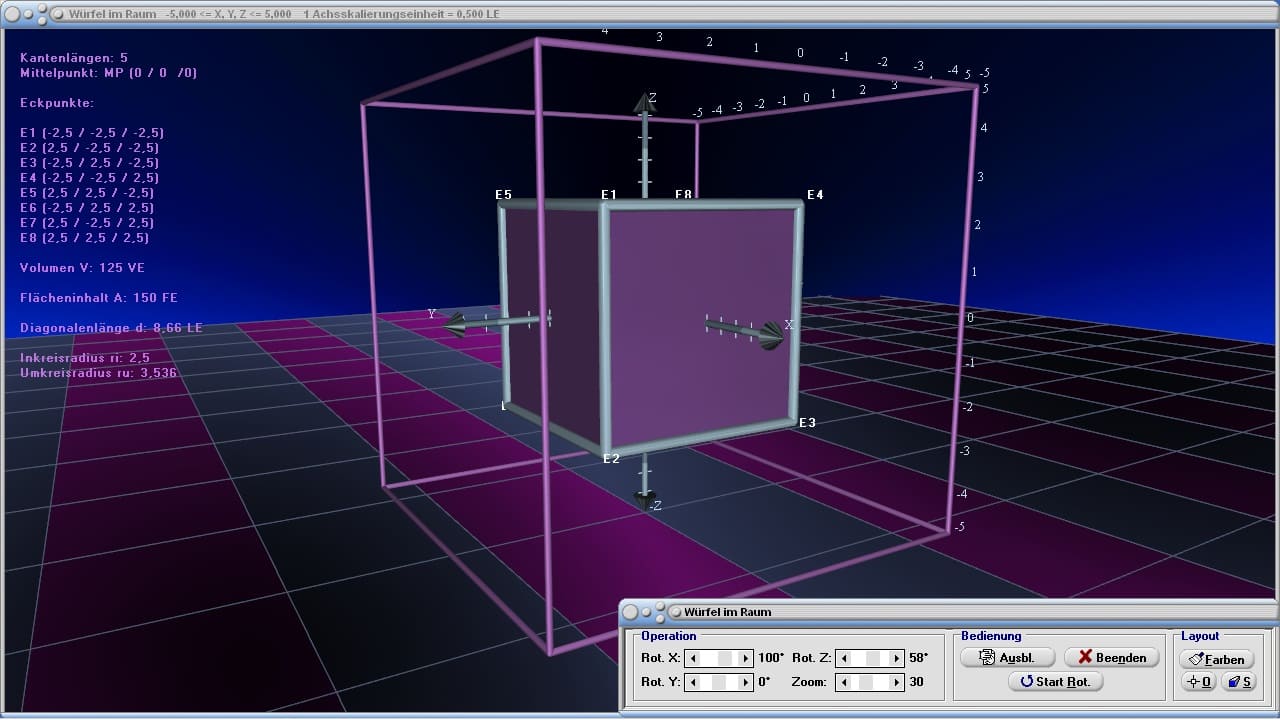Click the Y axis arrowhead
Screen dimensions: 1280x720
[456, 324]
